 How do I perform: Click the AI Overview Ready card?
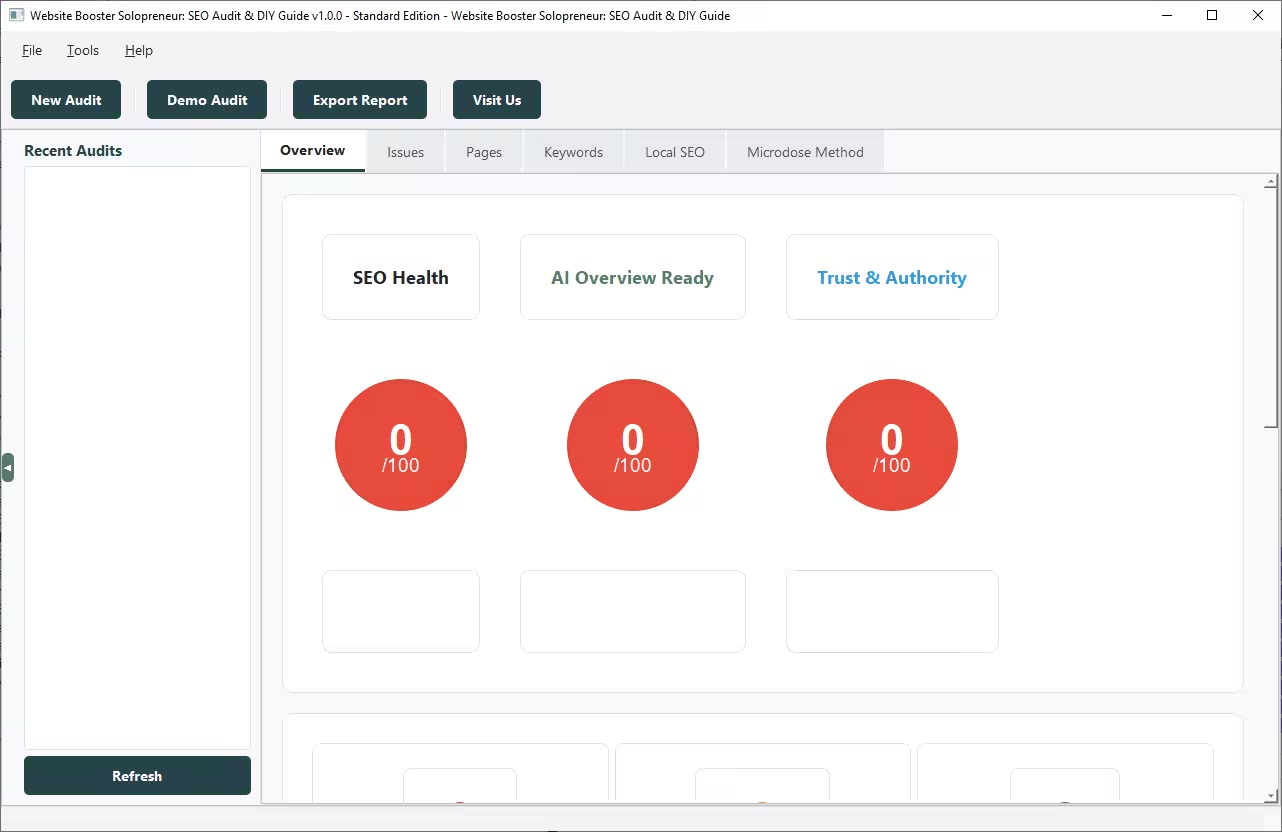(x=632, y=278)
